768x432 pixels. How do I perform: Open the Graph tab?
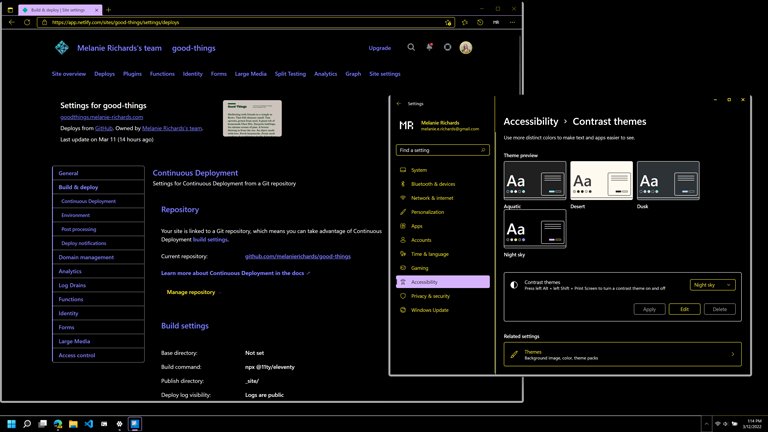(x=353, y=74)
